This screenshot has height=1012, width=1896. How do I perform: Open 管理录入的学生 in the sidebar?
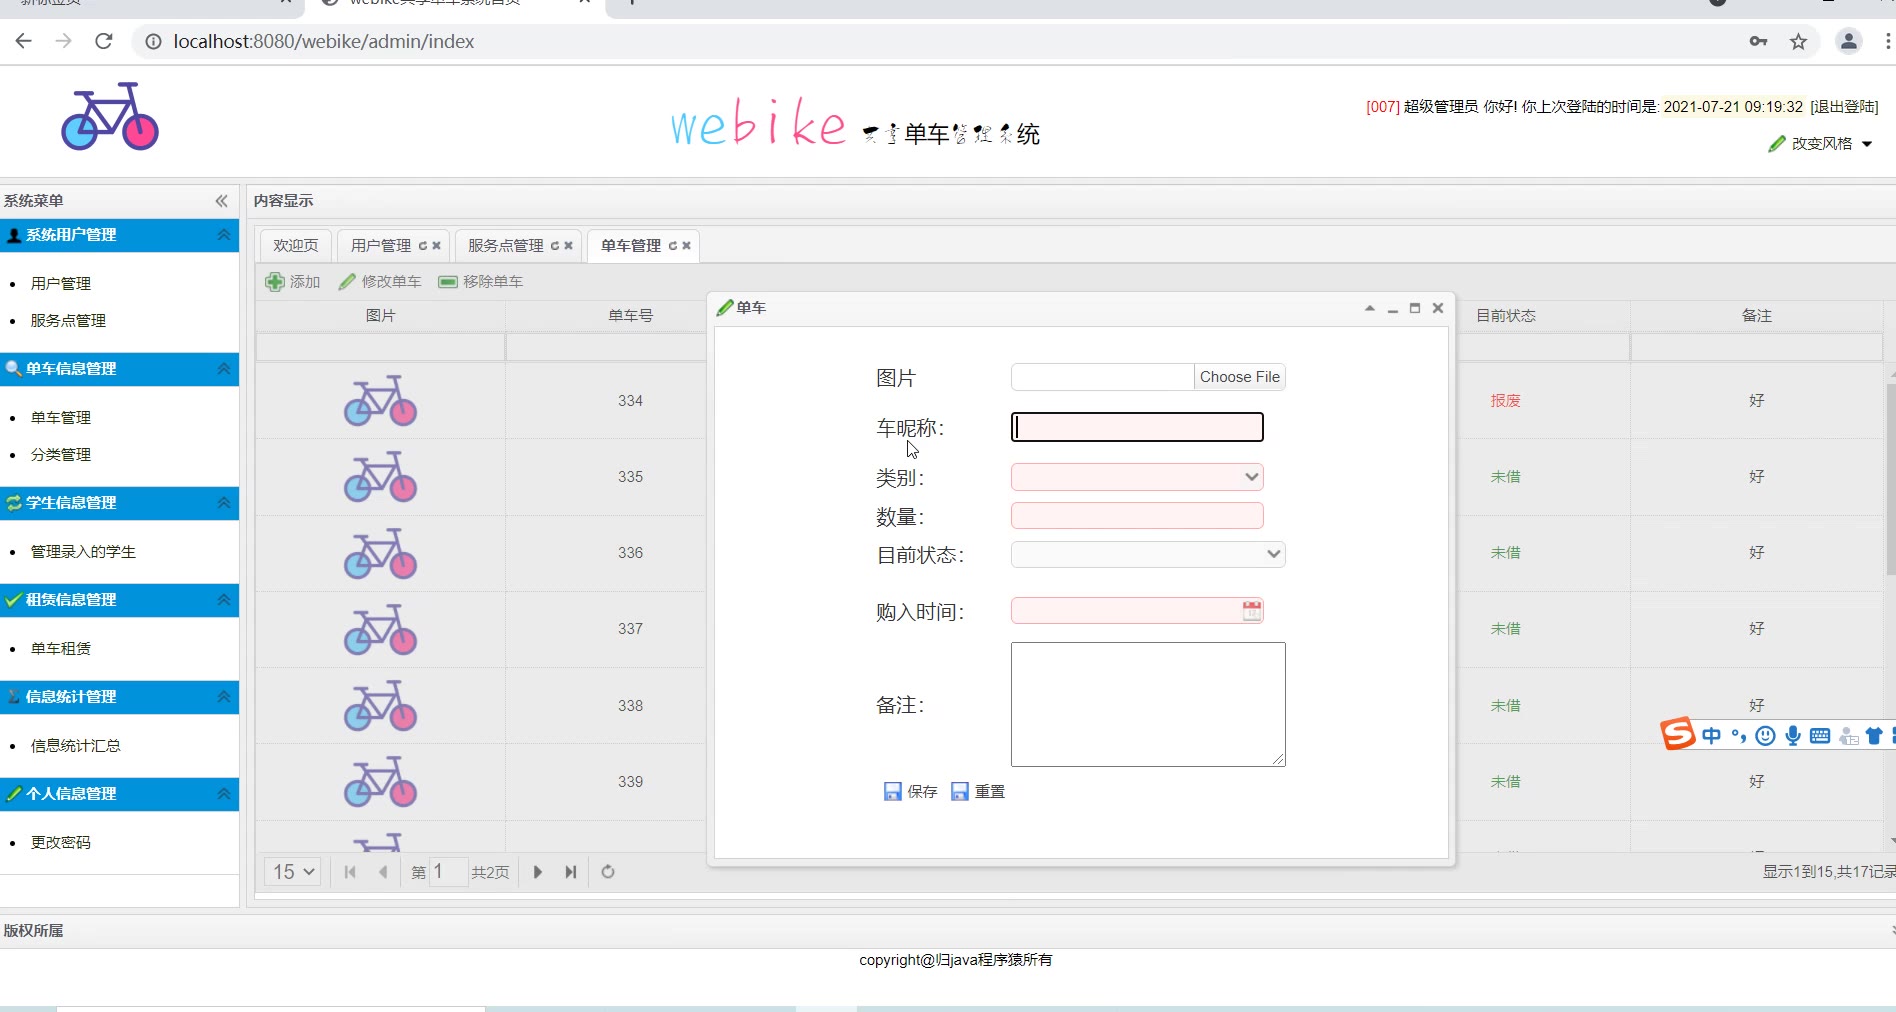coord(83,552)
